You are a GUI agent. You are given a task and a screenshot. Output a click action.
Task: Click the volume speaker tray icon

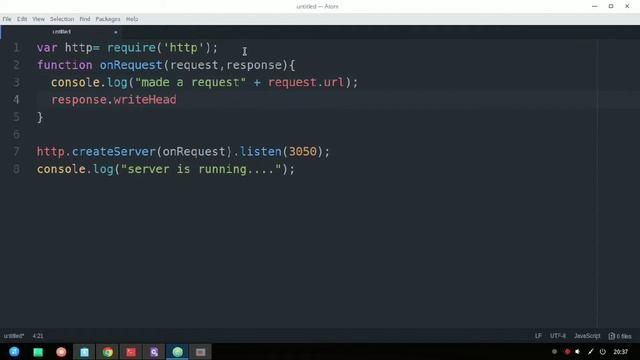tap(578, 352)
